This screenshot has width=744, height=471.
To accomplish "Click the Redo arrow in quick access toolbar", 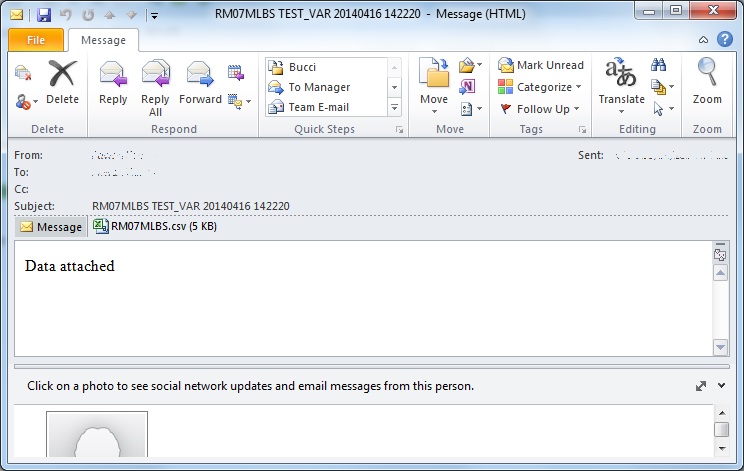I will coord(88,15).
